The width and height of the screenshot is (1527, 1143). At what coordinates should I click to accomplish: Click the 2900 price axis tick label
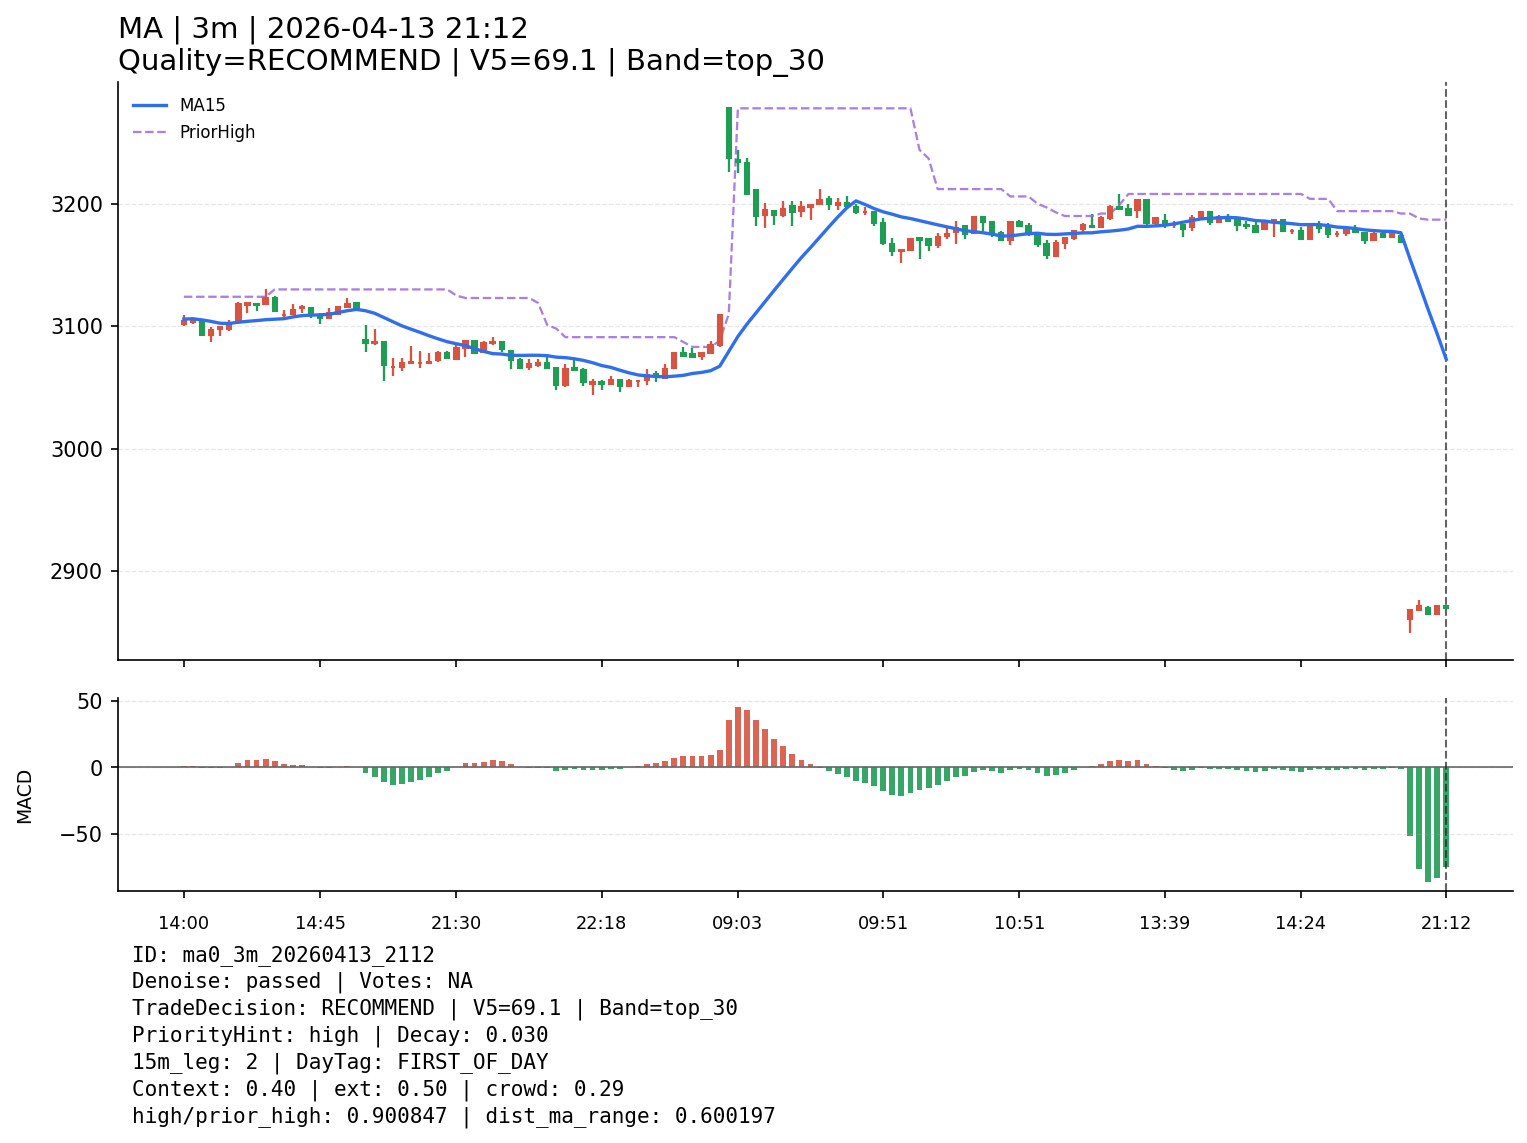coord(76,572)
